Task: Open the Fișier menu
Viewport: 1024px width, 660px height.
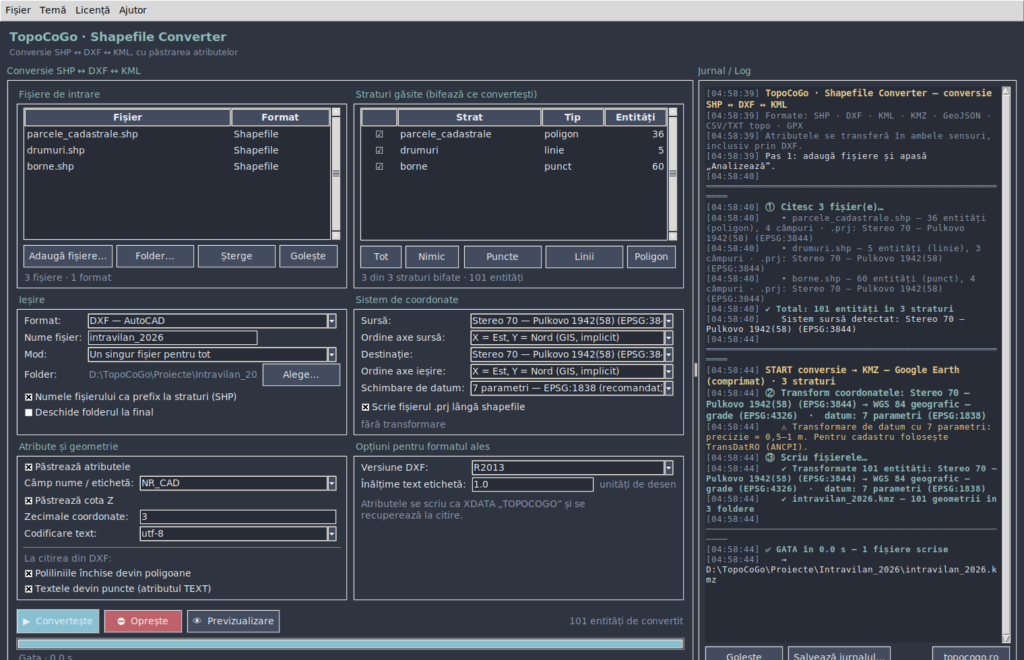Action: pyautogui.click(x=18, y=10)
